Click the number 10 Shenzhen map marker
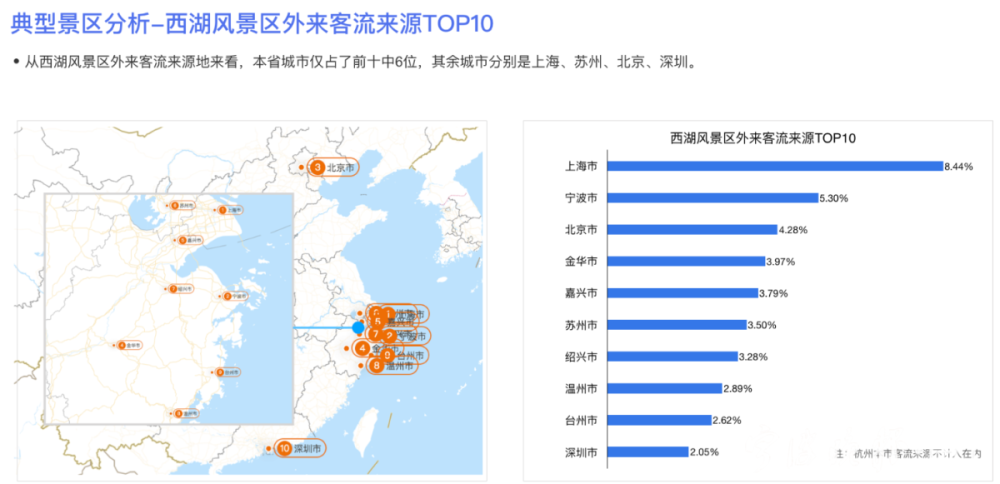Viewport: 1000px width, 484px height. (300, 448)
